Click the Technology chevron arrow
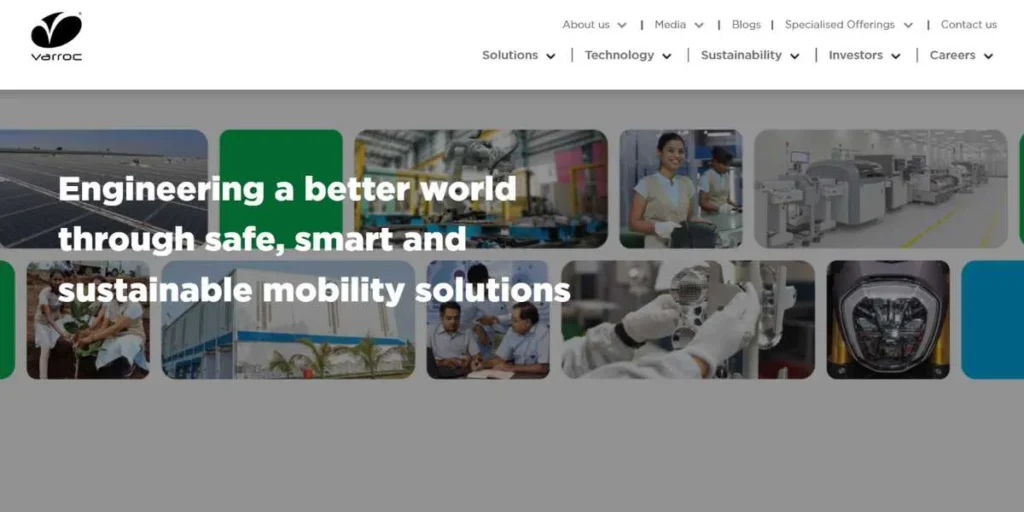1024x512 pixels. pos(667,56)
